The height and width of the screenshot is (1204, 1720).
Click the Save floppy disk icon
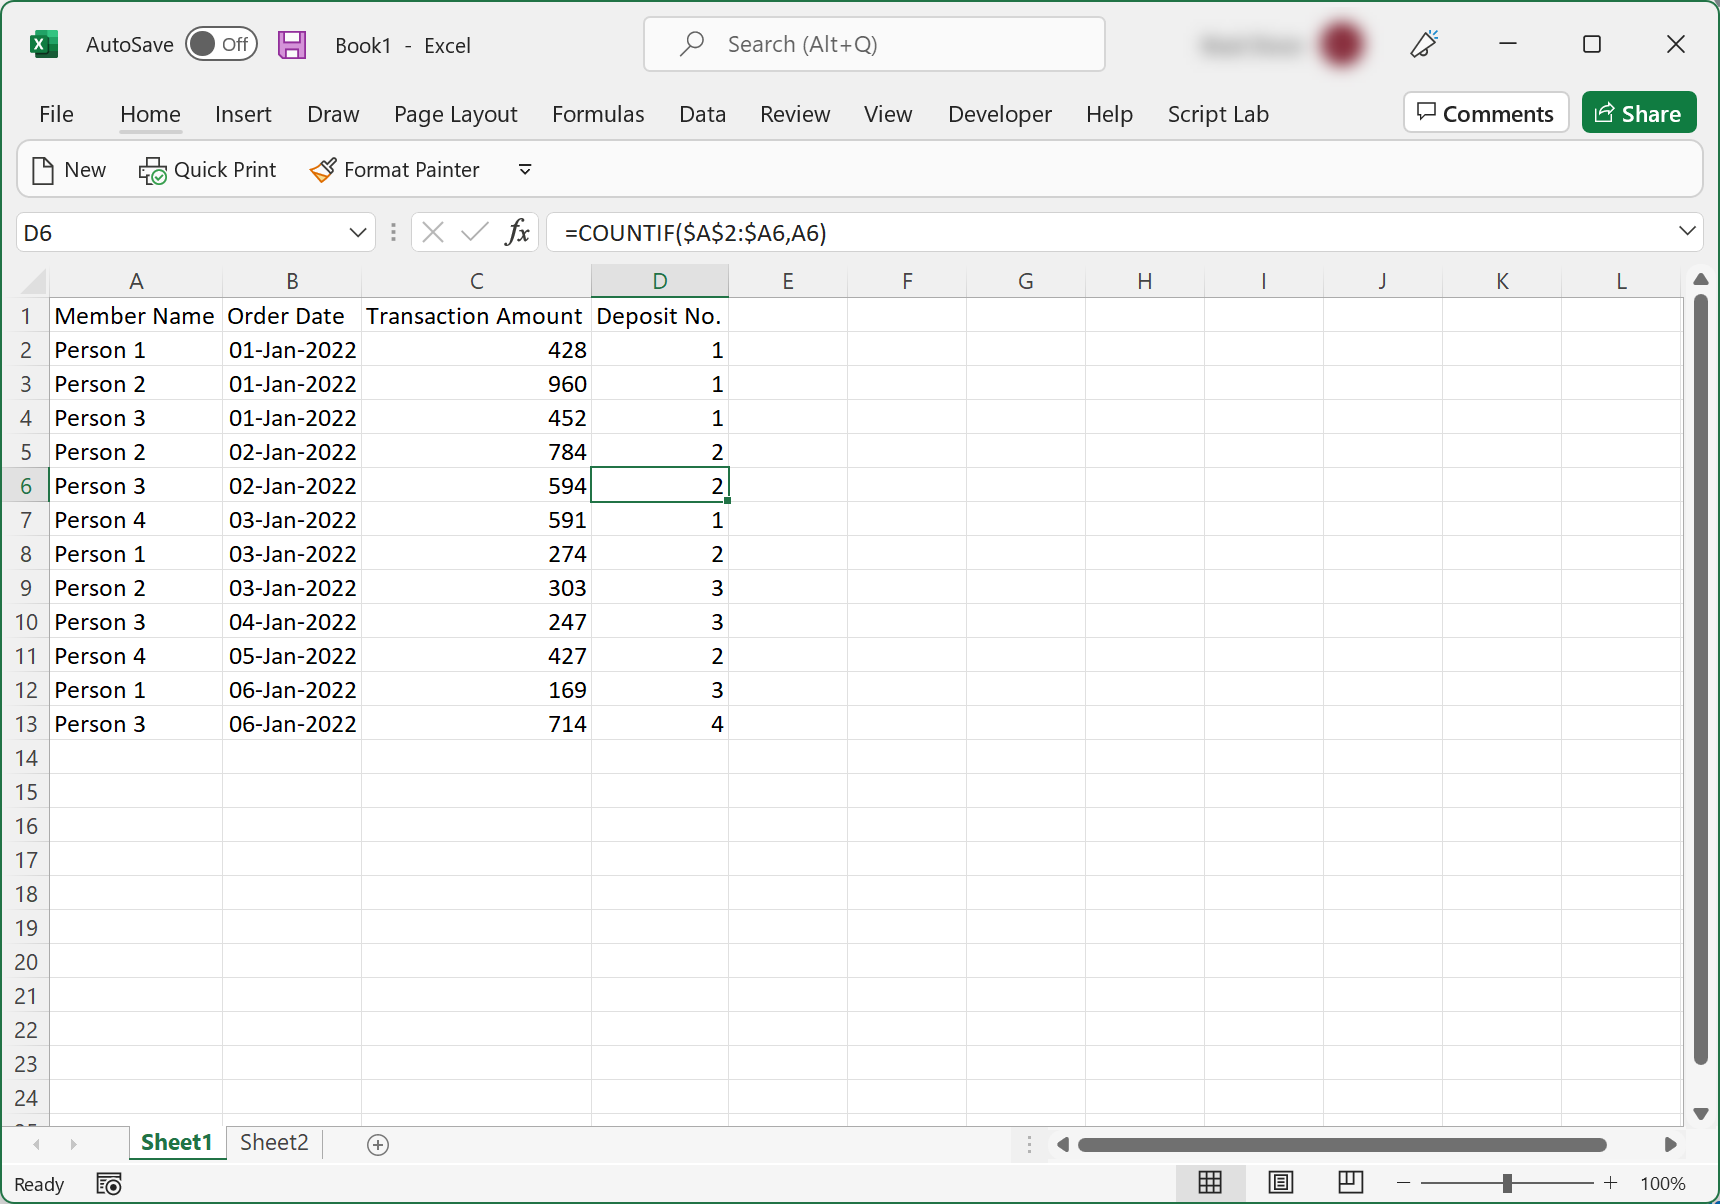pos(292,44)
